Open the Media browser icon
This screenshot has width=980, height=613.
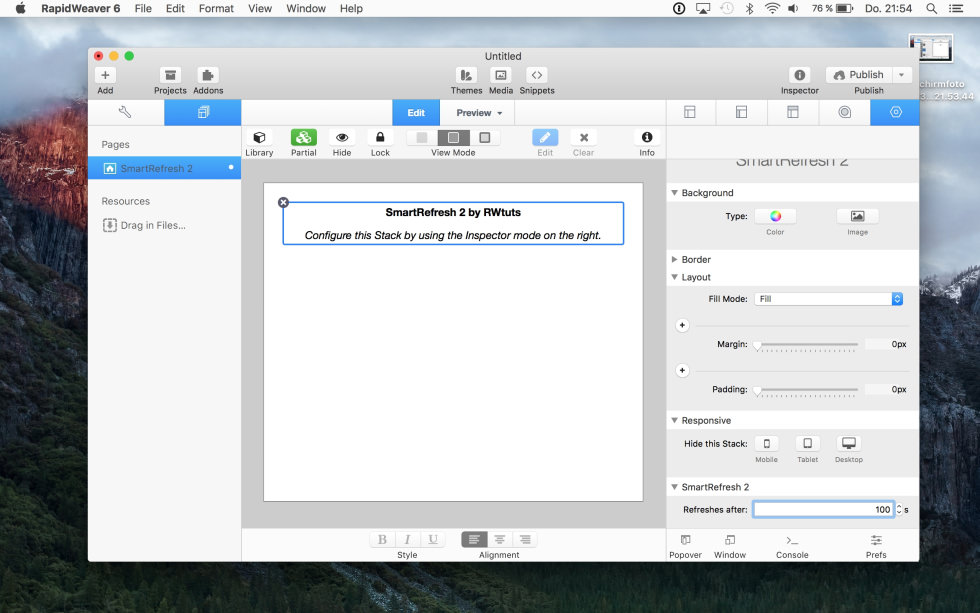coord(501,75)
